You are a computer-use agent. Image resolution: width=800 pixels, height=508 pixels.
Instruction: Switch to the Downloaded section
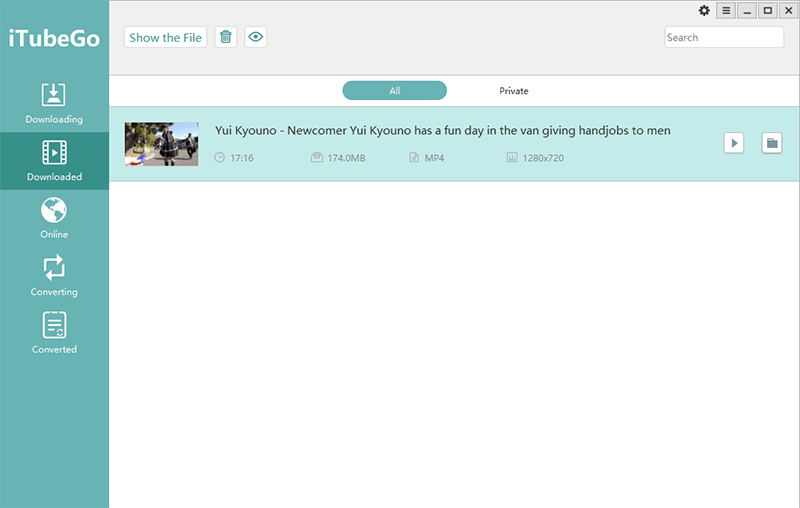[54, 161]
